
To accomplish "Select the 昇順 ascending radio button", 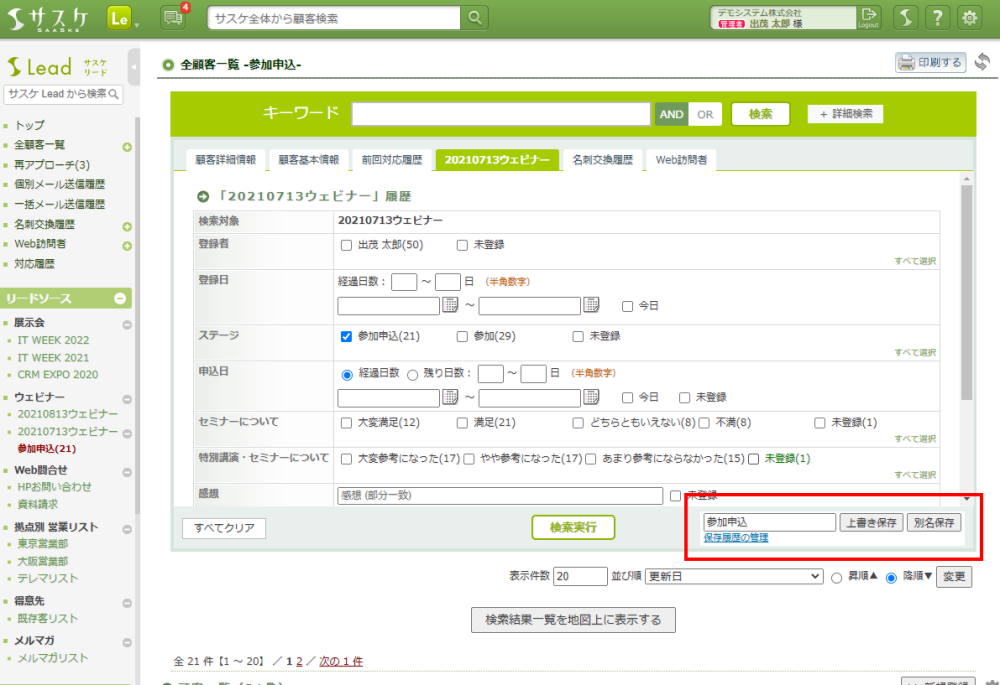I will pyautogui.click(x=838, y=577).
